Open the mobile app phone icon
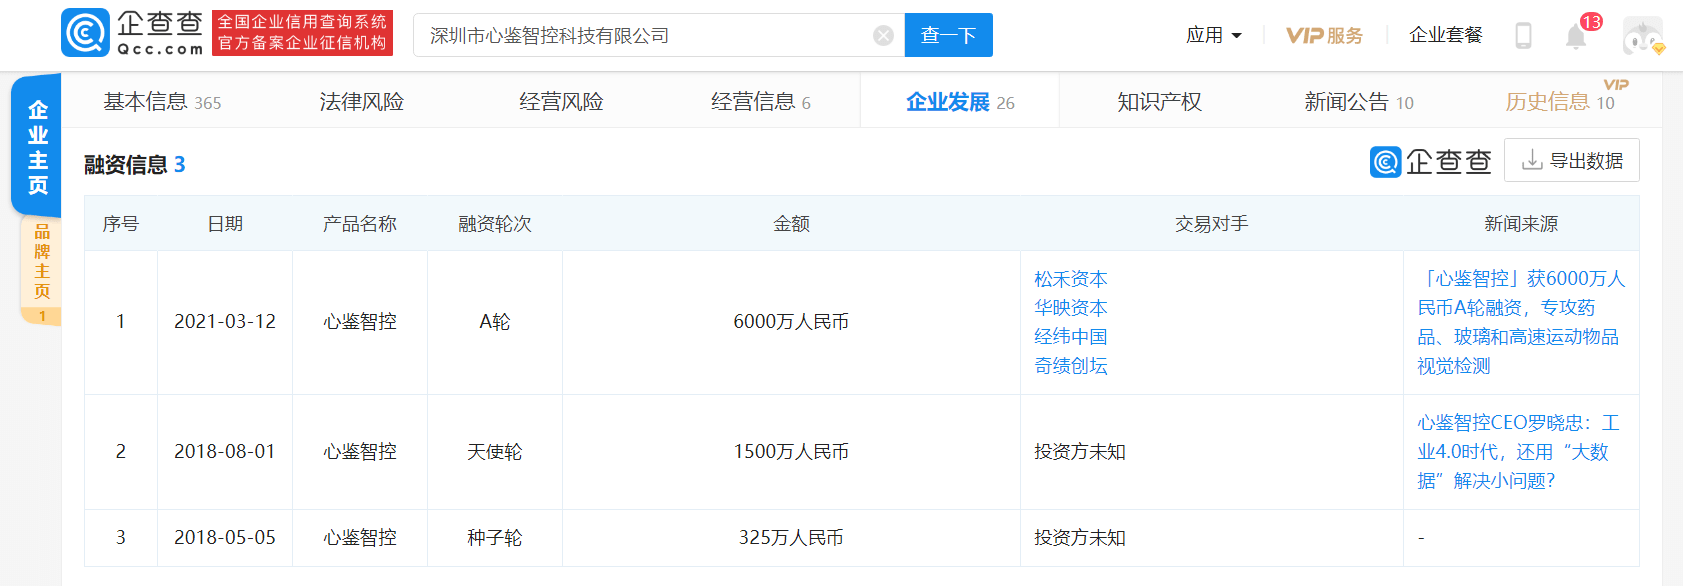 coord(1523,36)
